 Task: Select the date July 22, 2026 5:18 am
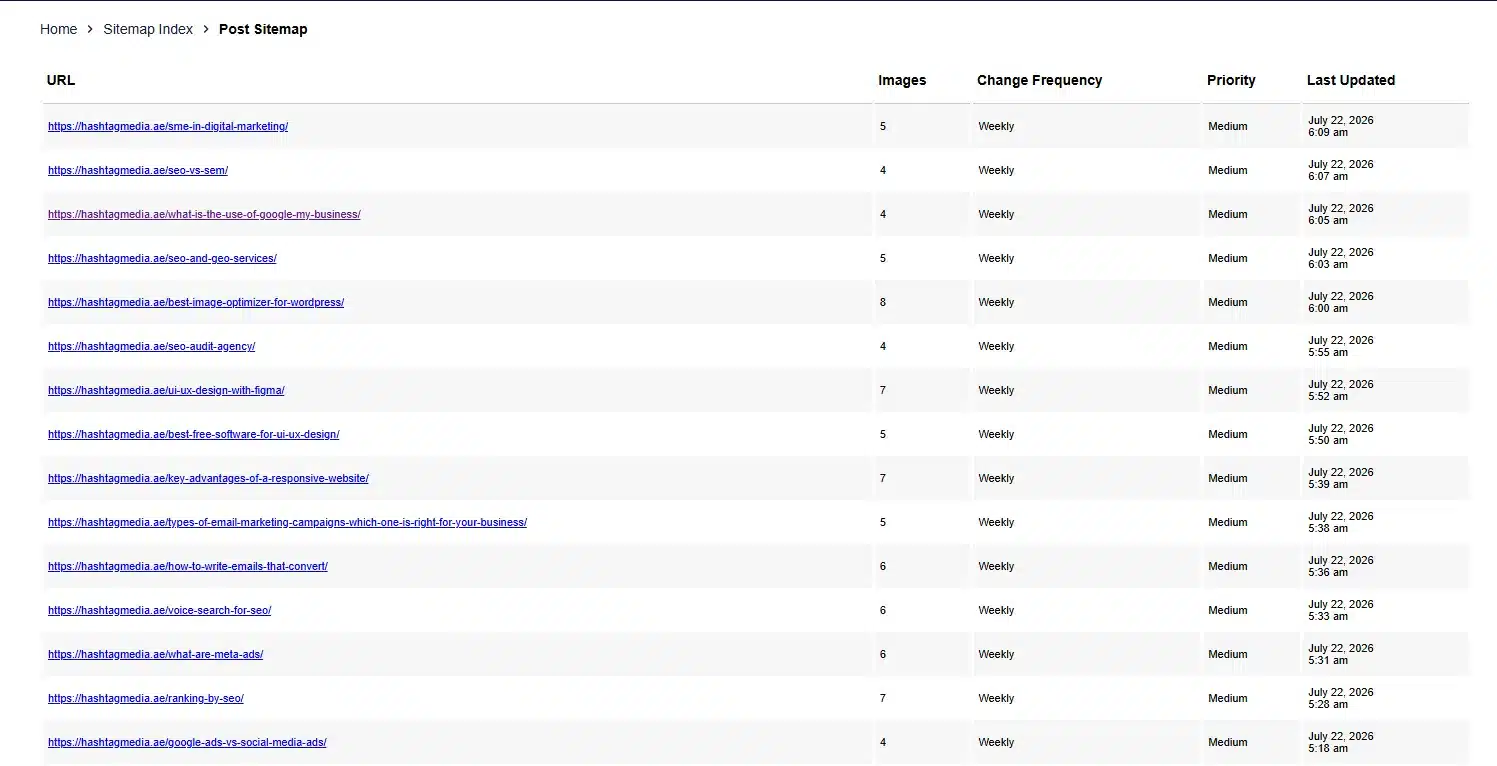click(1341, 742)
